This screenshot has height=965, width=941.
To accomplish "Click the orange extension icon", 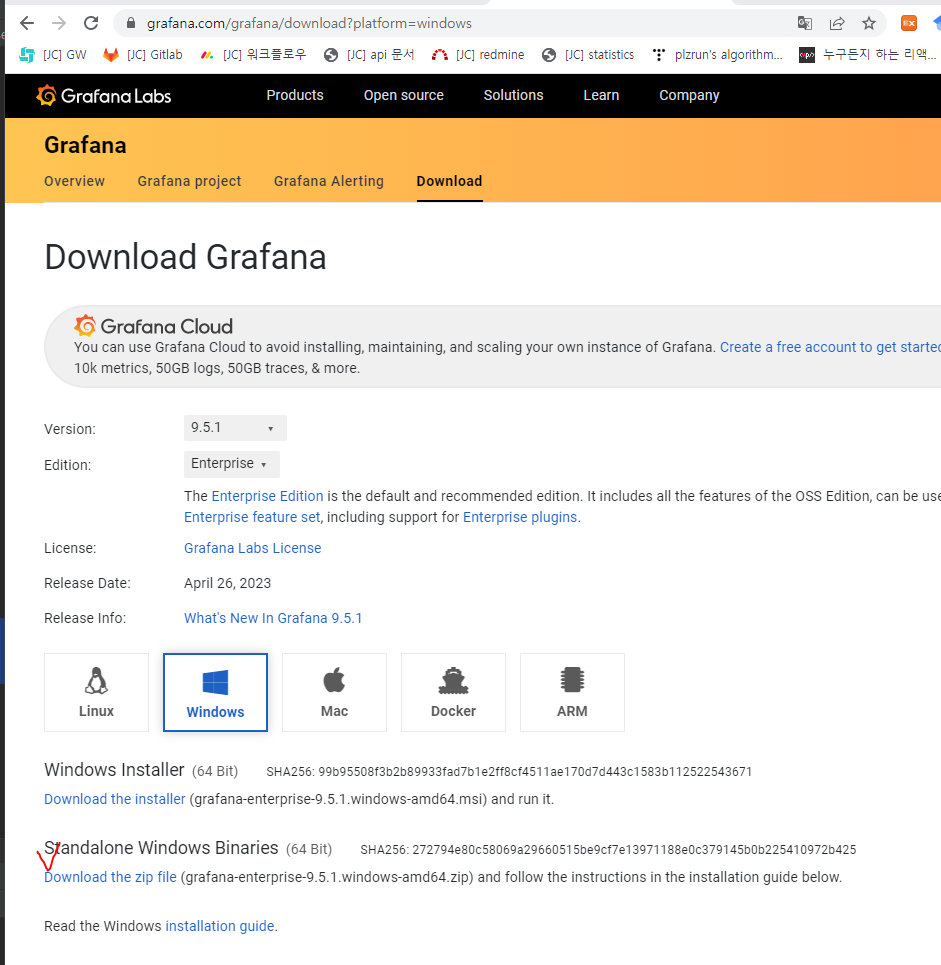I will click(x=909, y=23).
